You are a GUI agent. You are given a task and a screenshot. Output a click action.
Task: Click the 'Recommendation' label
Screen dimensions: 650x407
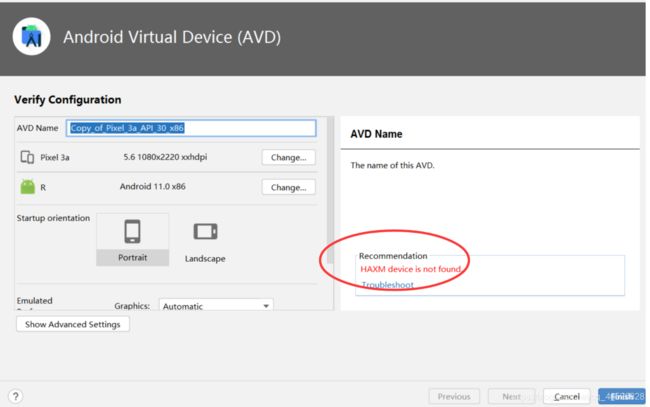pos(393,256)
